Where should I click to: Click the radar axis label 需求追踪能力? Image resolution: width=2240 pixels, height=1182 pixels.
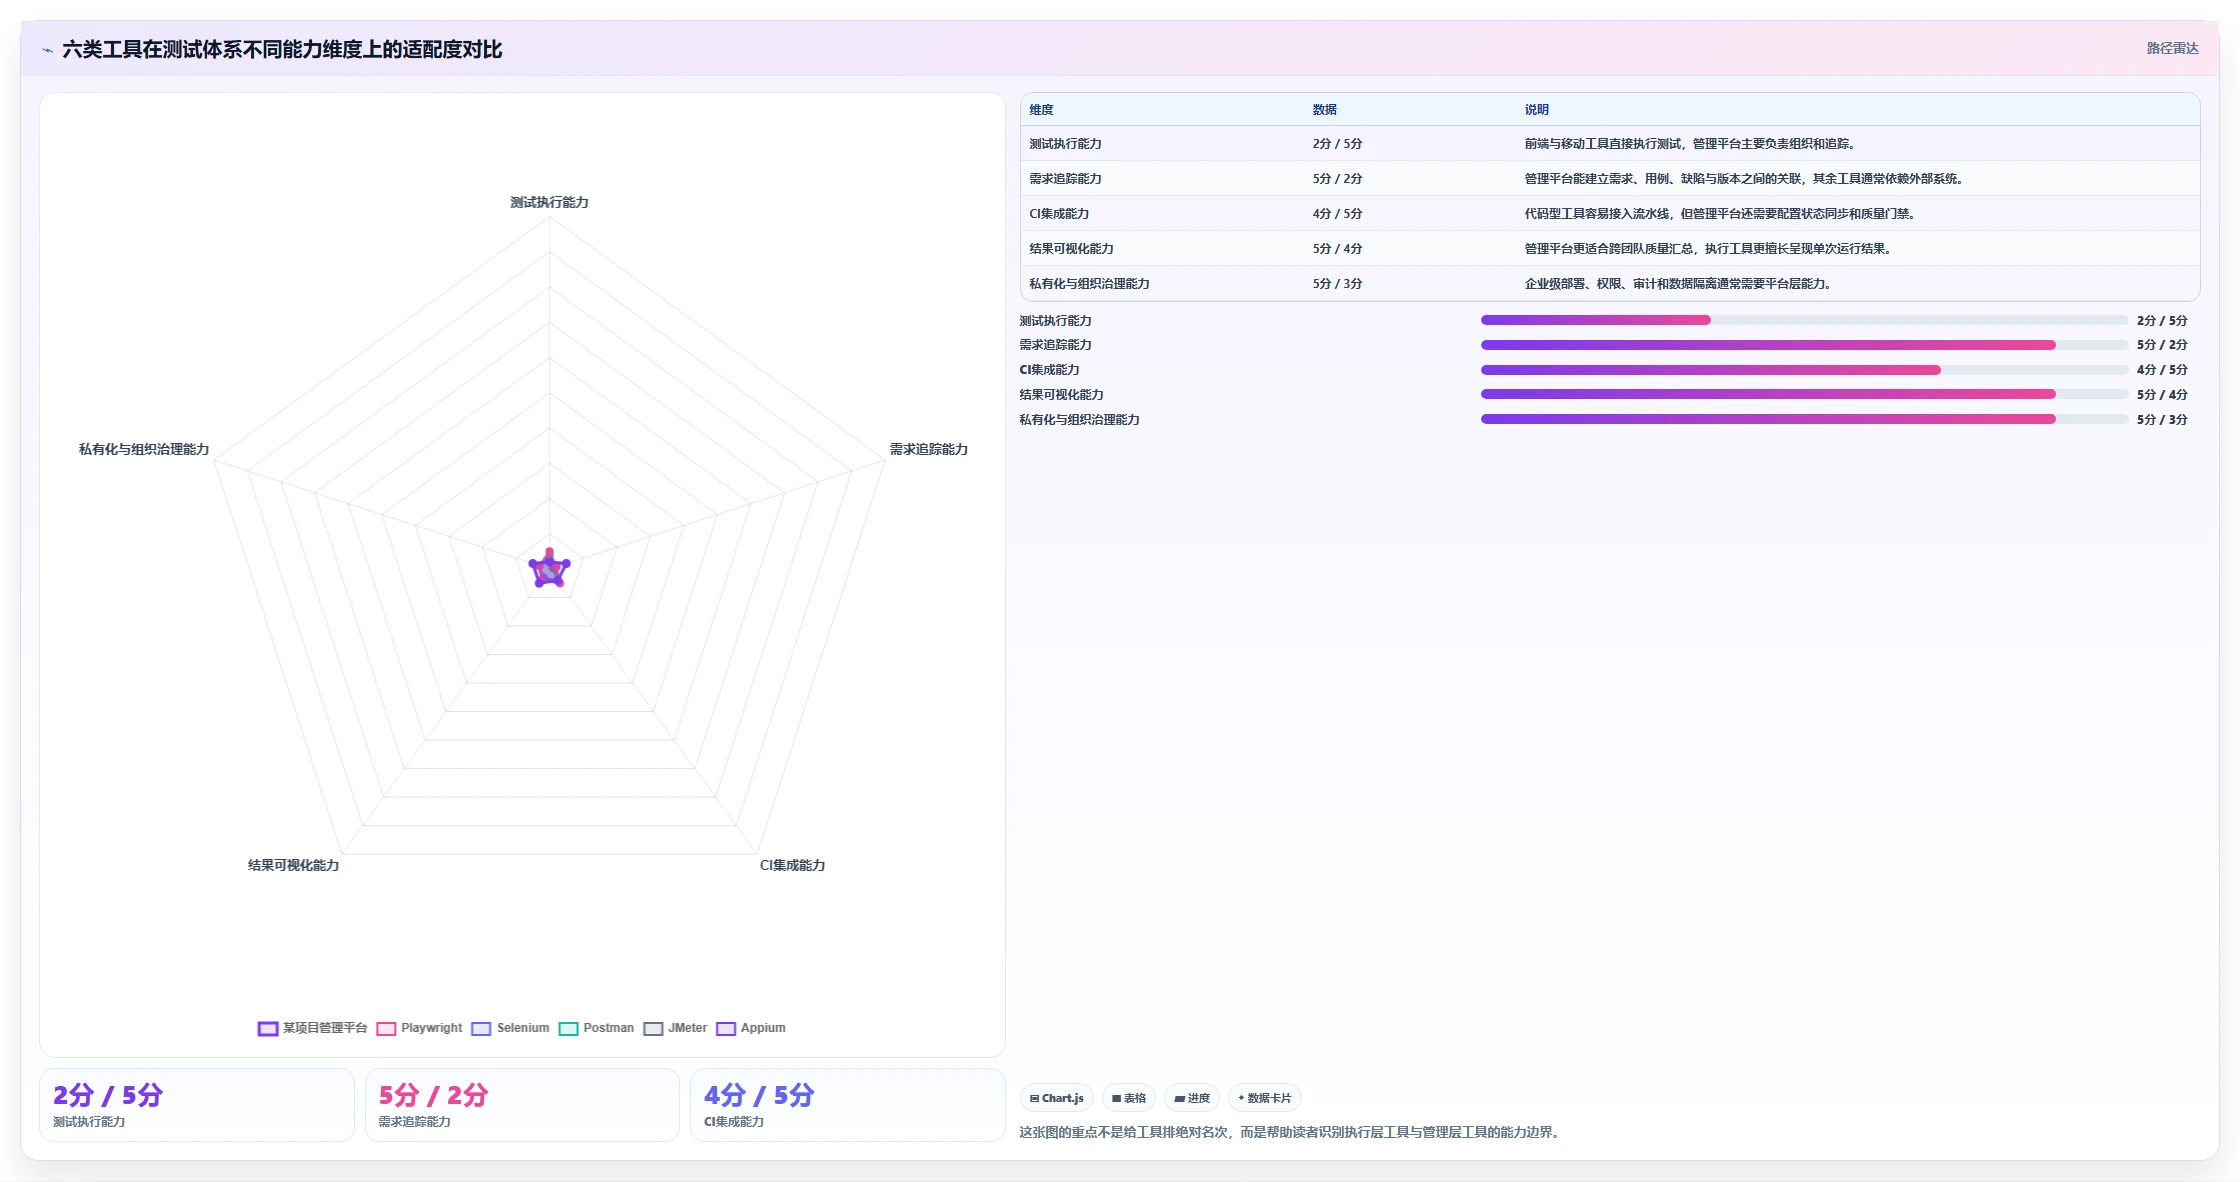click(929, 449)
